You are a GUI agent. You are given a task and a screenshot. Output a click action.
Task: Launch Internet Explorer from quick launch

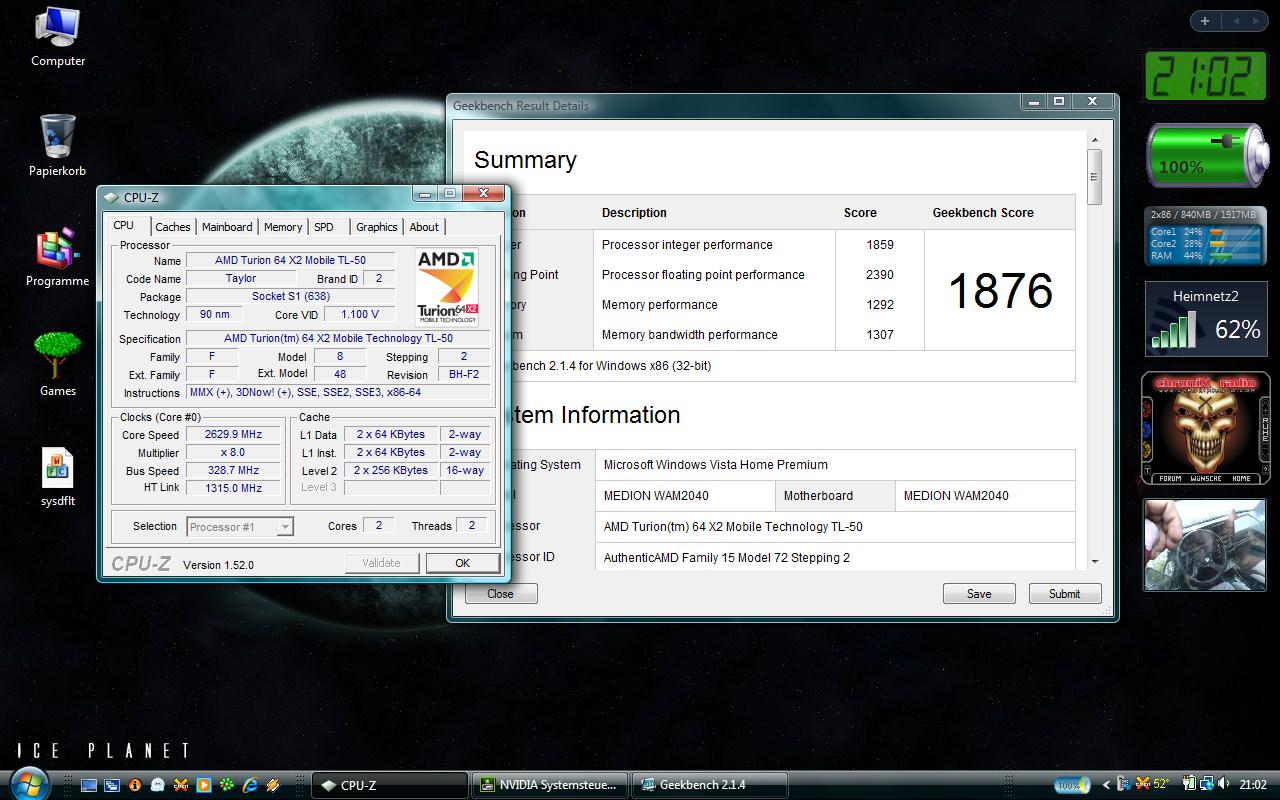[250, 785]
